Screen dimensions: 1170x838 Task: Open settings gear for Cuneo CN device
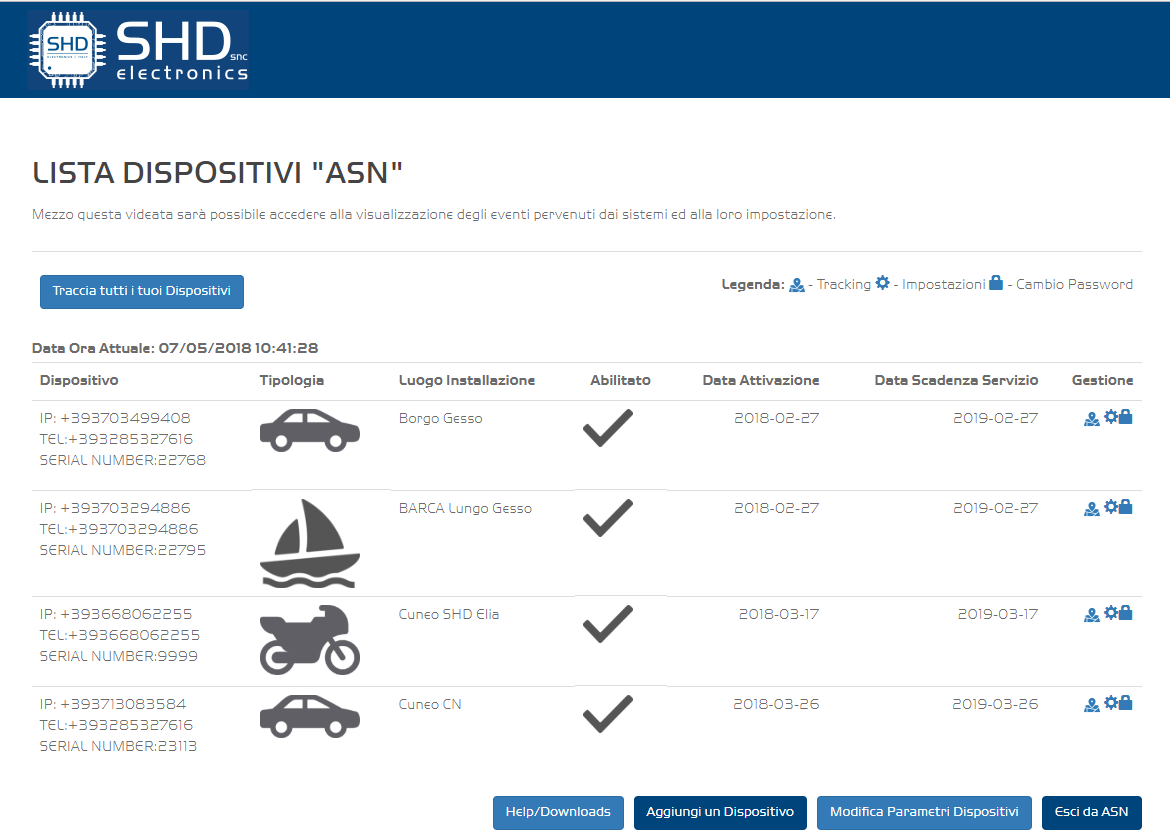[1110, 704]
